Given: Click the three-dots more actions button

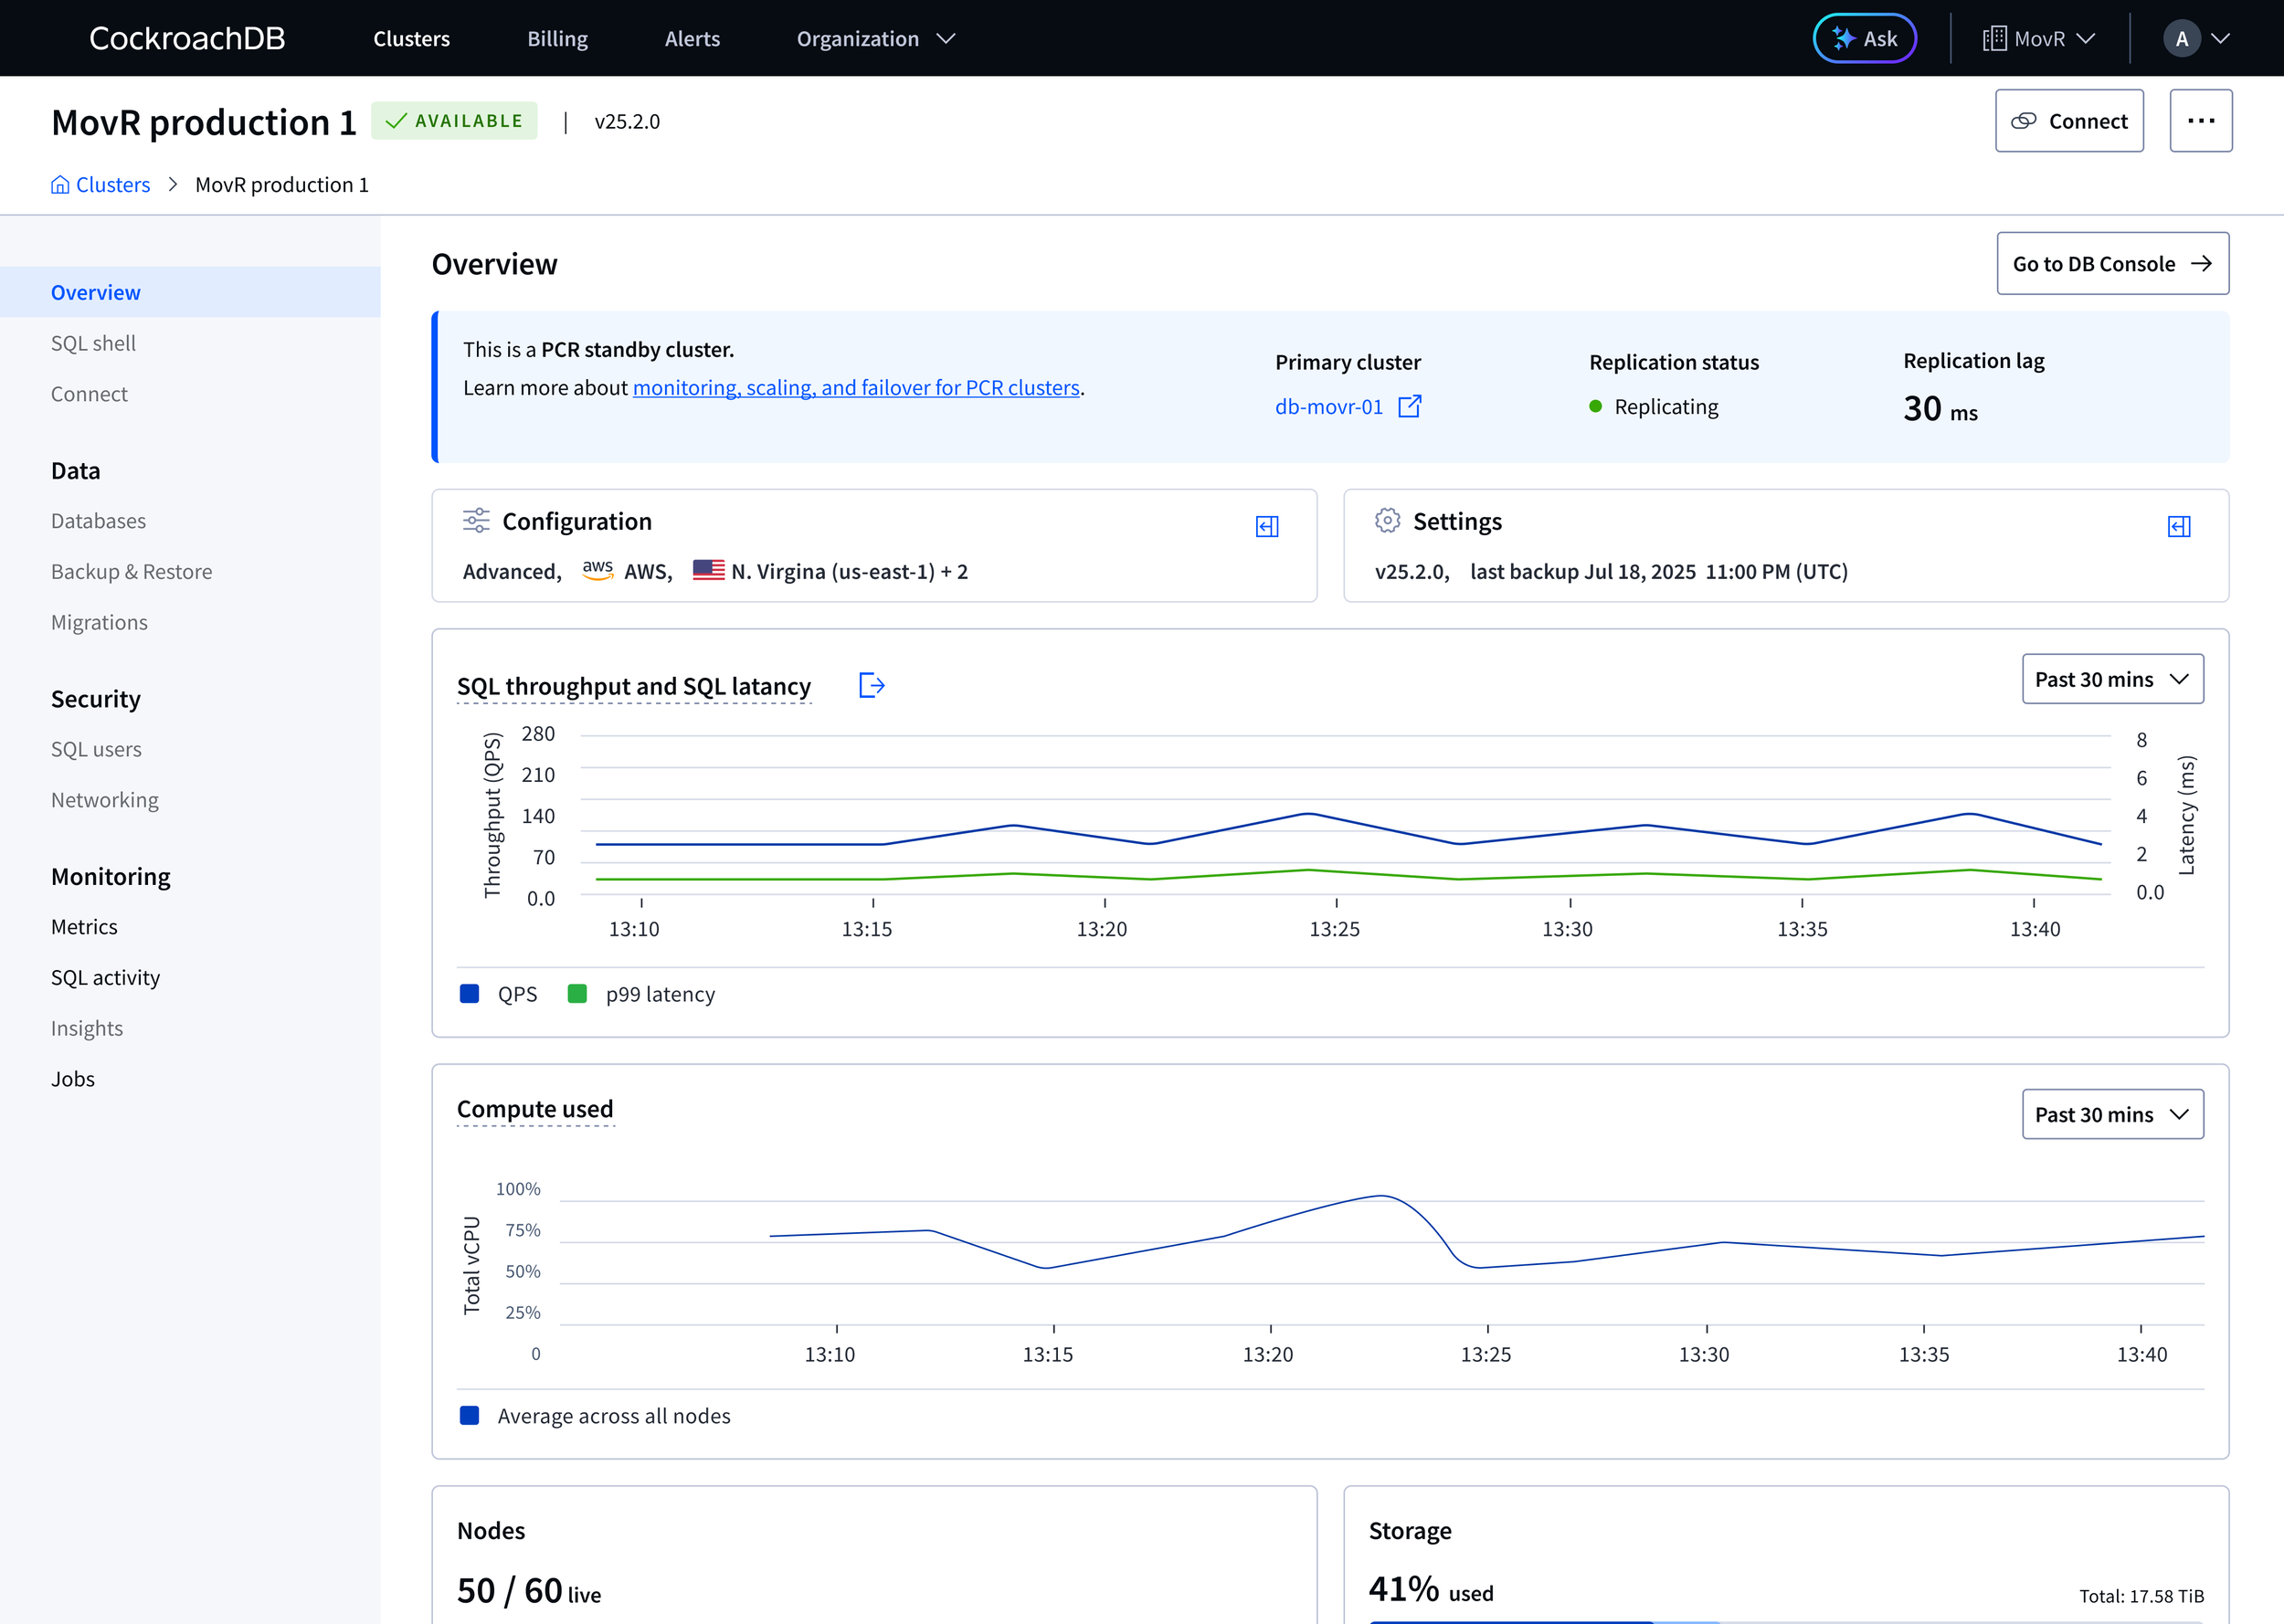Looking at the screenshot, I should pos(2201,121).
